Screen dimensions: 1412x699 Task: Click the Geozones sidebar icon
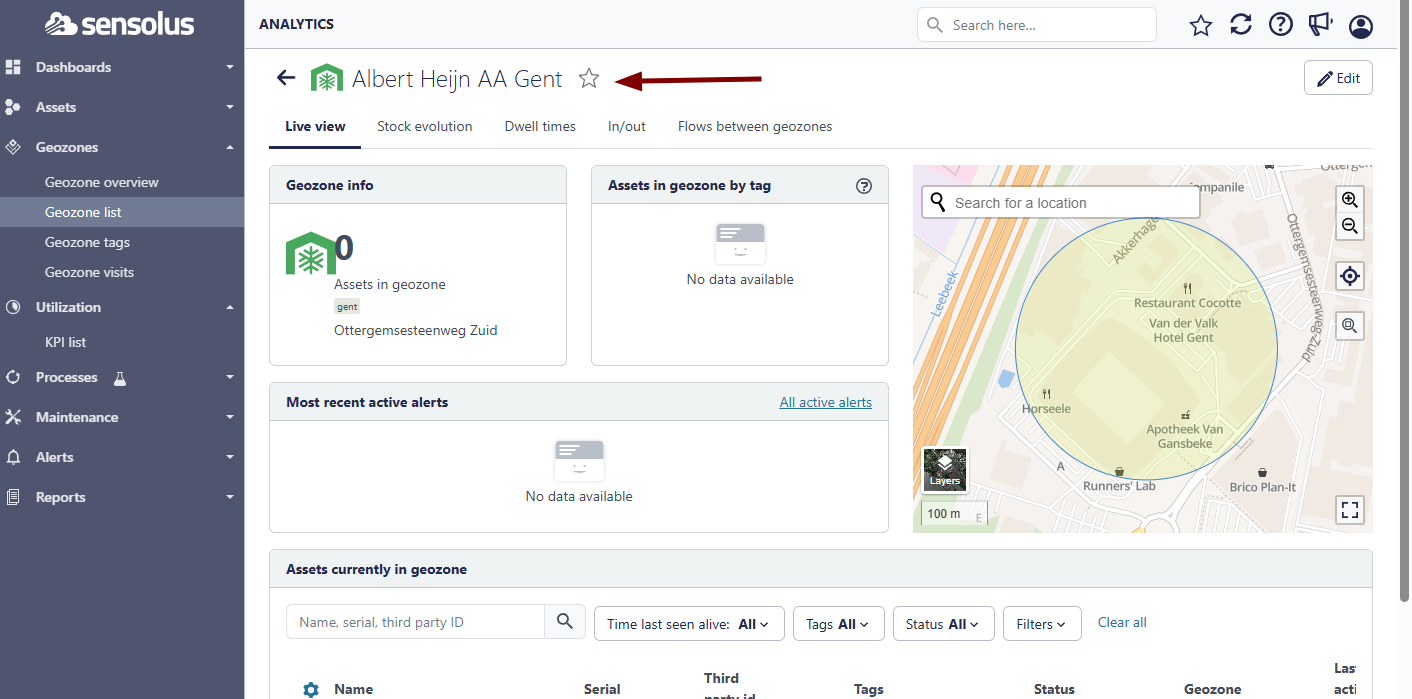pyautogui.click(x=13, y=147)
